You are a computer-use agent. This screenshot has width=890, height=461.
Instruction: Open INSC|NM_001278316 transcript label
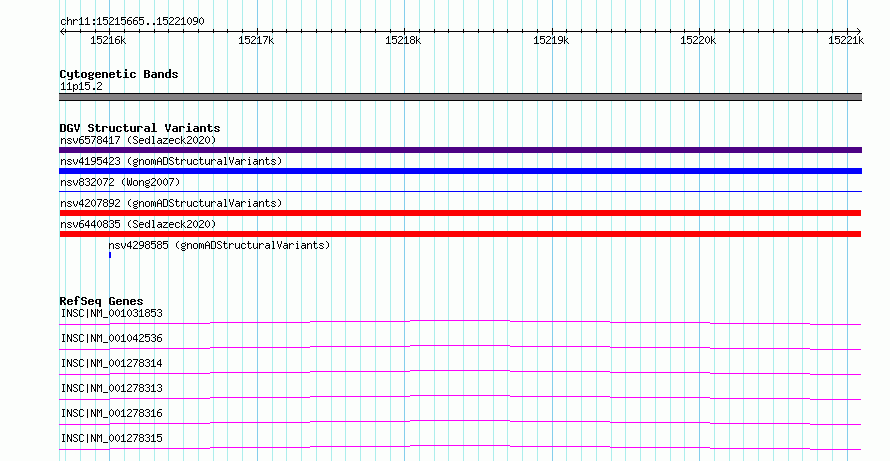(111, 413)
